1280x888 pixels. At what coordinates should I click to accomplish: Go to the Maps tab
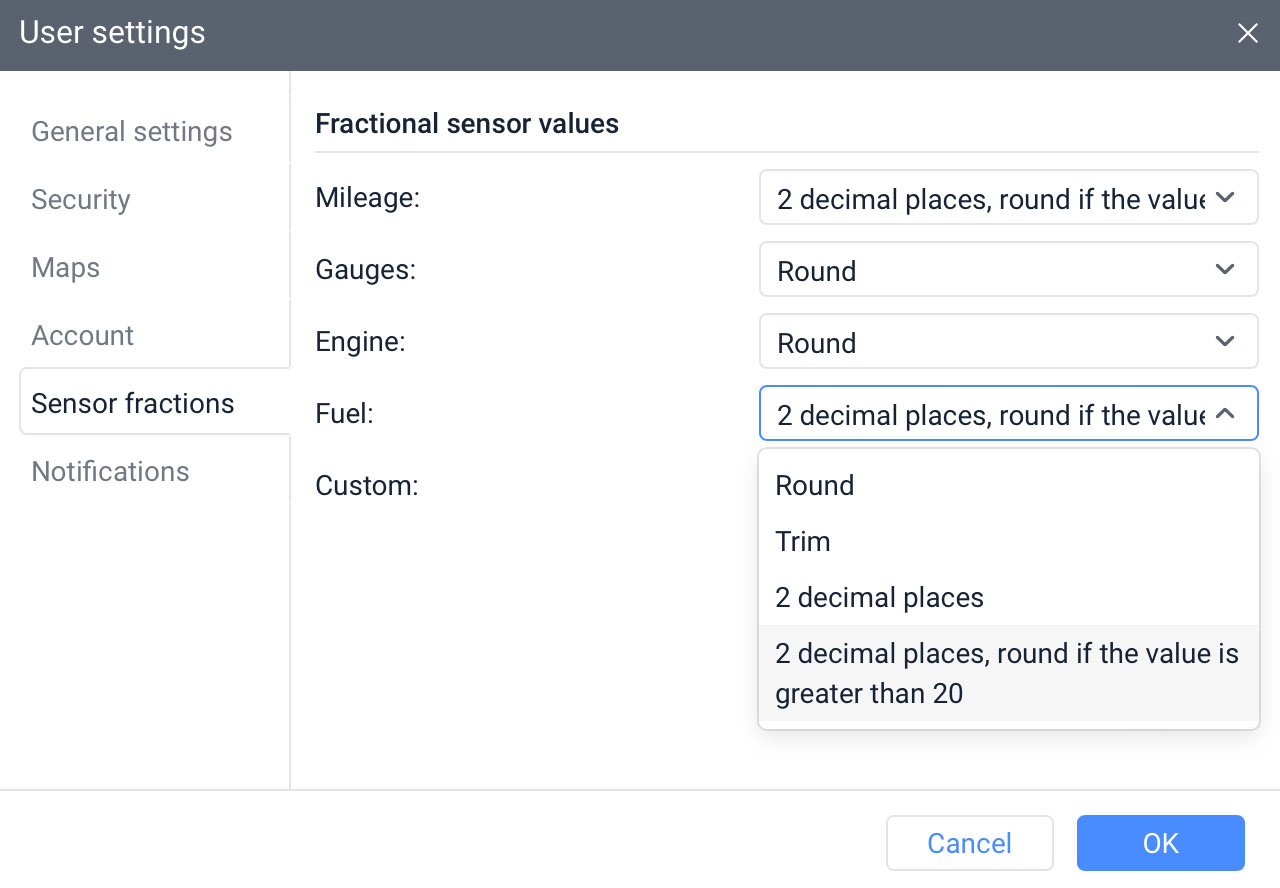pyautogui.click(x=66, y=268)
